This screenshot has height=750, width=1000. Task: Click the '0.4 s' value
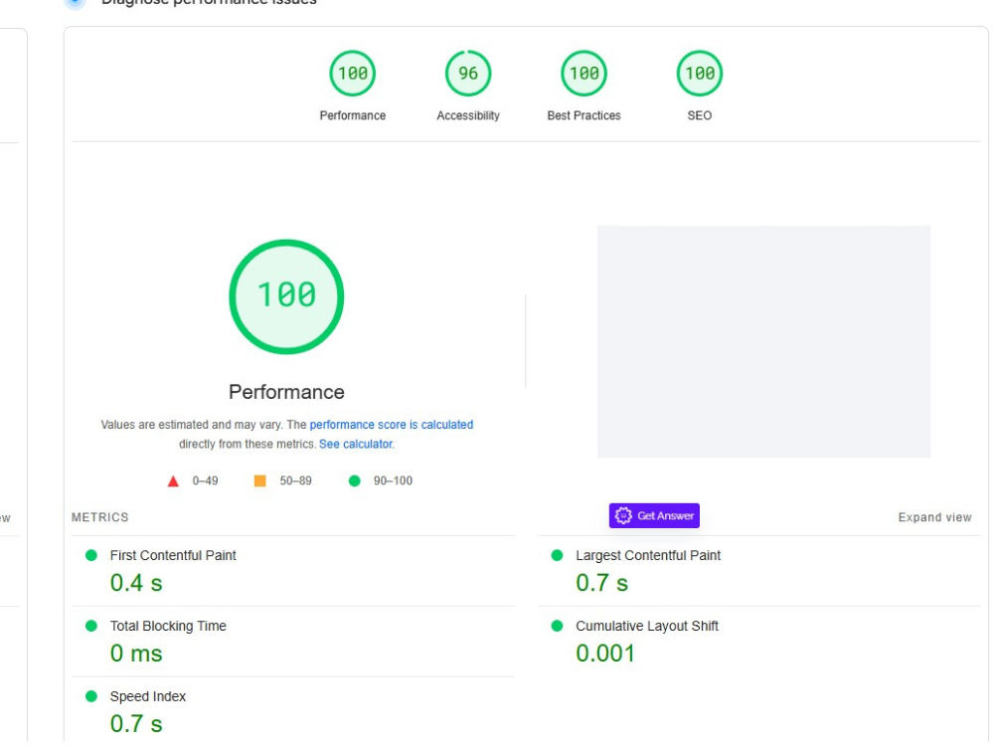click(x=136, y=583)
